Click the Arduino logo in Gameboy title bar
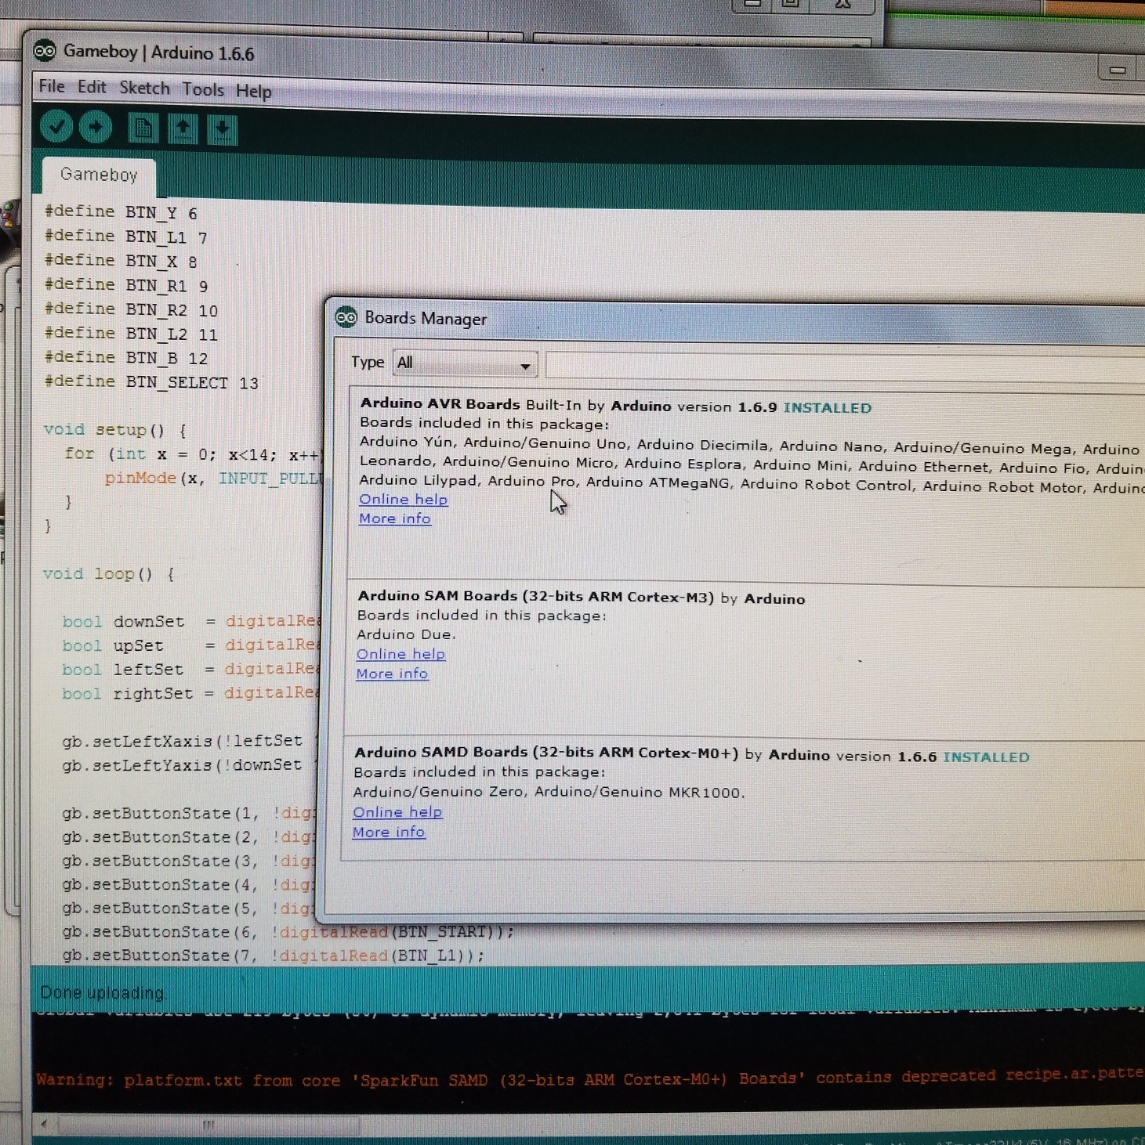This screenshot has height=1145, width=1145. (x=45, y=50)
